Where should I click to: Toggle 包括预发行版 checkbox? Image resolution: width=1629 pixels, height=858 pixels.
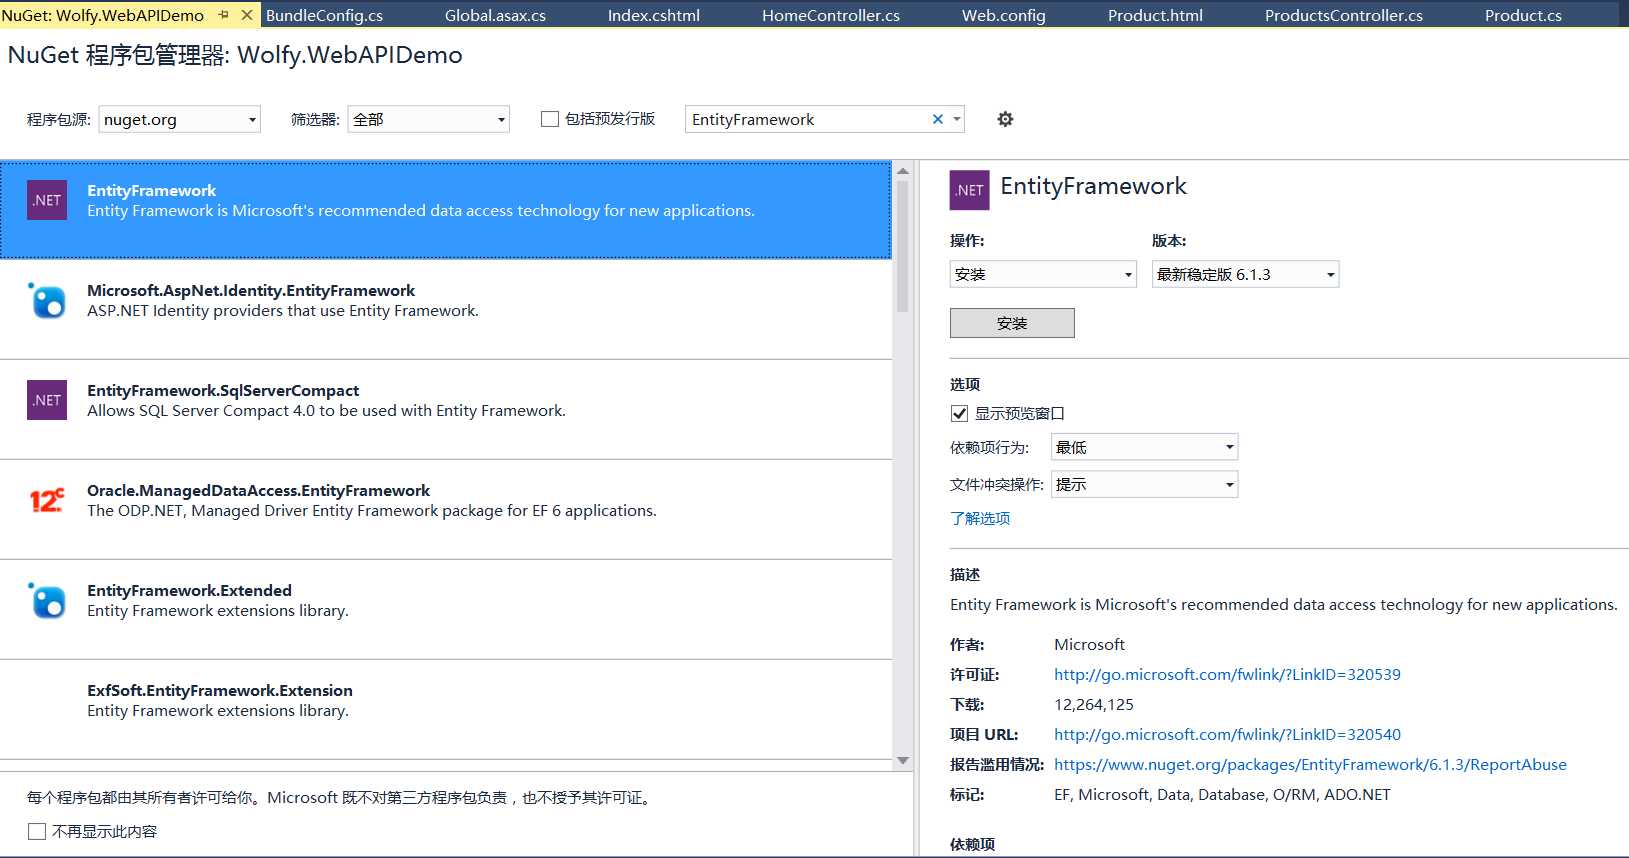pyautogui.click(x=550, y=119)
